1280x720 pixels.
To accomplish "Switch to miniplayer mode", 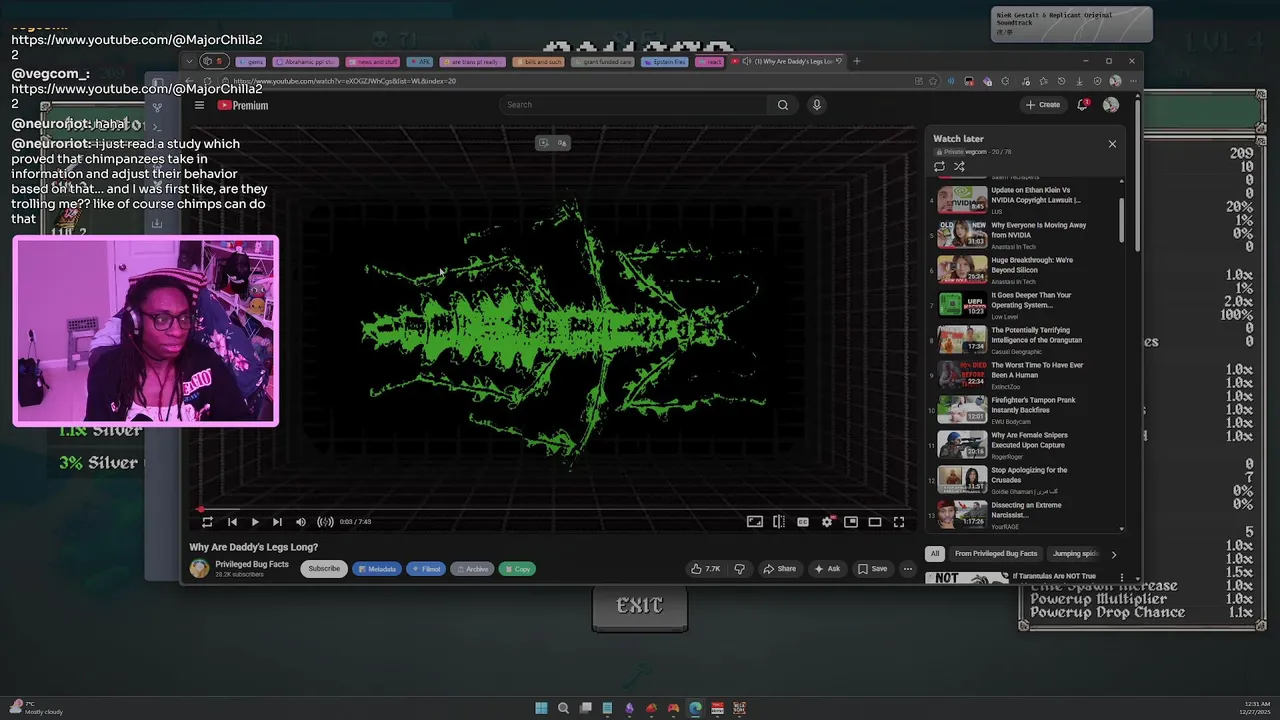I will coord(850,522).
